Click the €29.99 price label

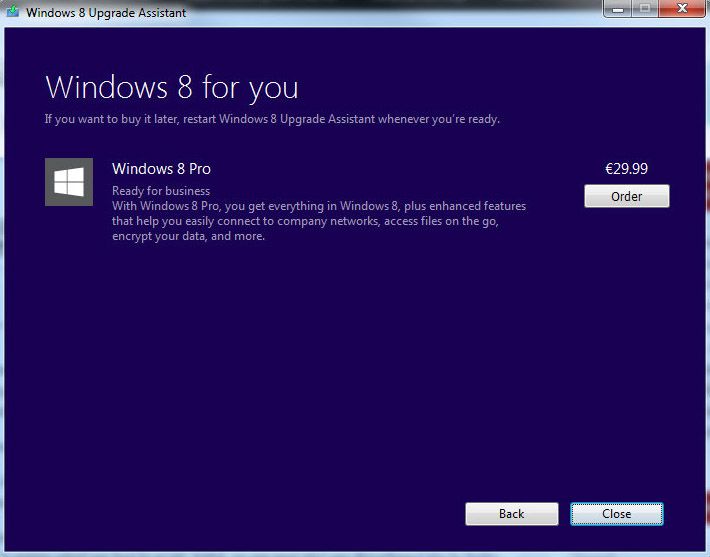(627, 169)
